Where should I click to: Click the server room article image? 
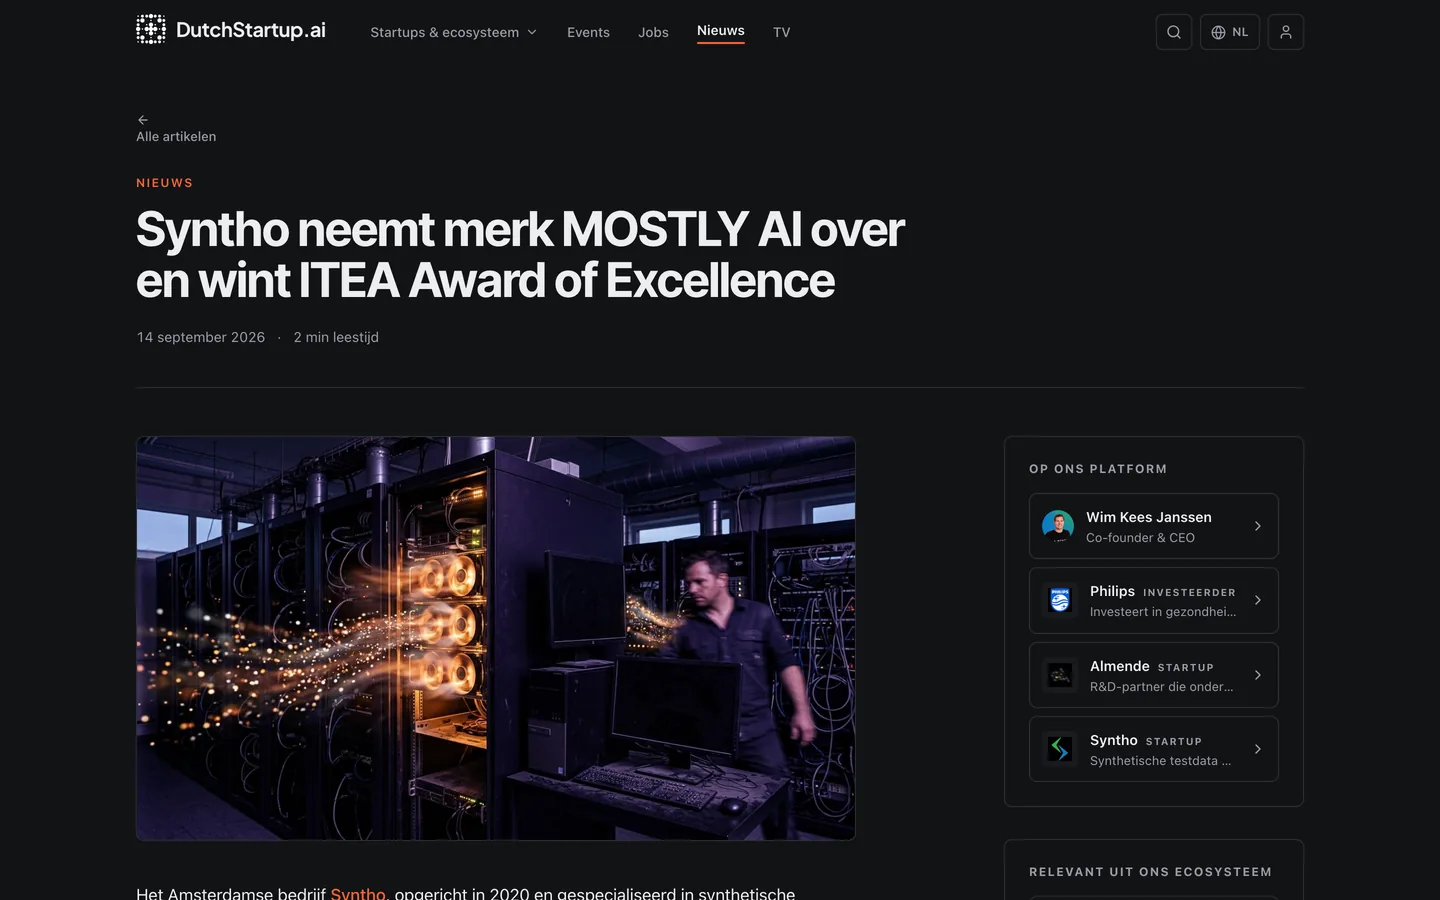pyautogui.click(x=496, y=638)
